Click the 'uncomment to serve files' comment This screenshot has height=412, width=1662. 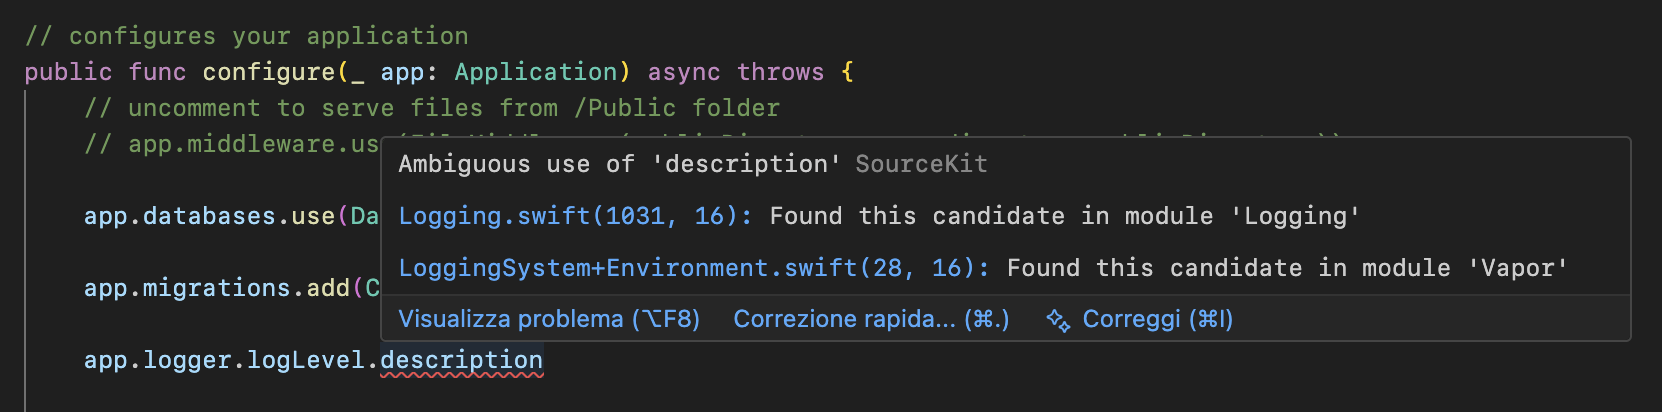pyautogui.click(x=431, y=108)
